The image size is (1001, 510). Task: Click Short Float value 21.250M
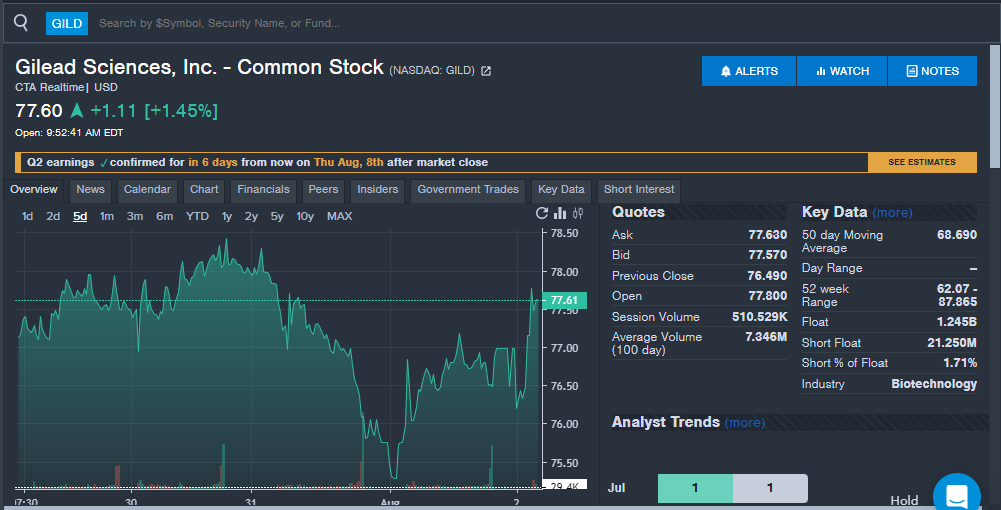tap(952, 343)
